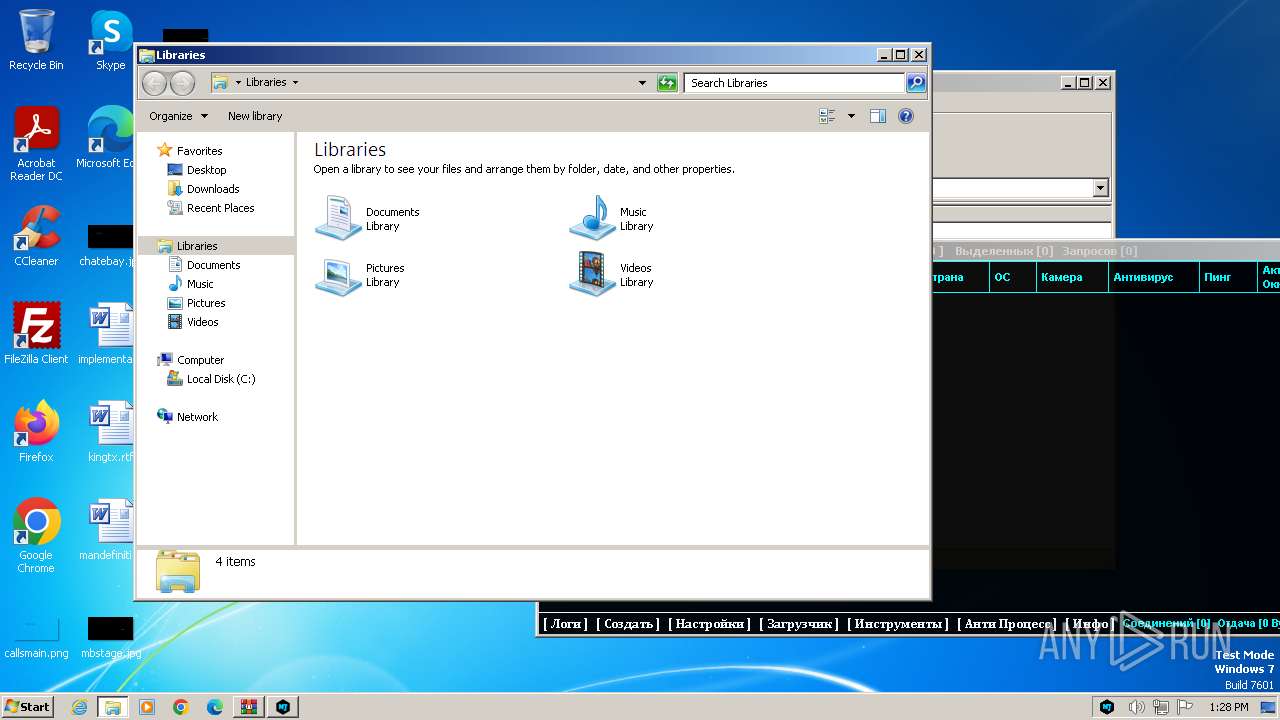Select Desktop under Favorites
The width and height of the screenshot is (1280, 720).
[206, 170]
